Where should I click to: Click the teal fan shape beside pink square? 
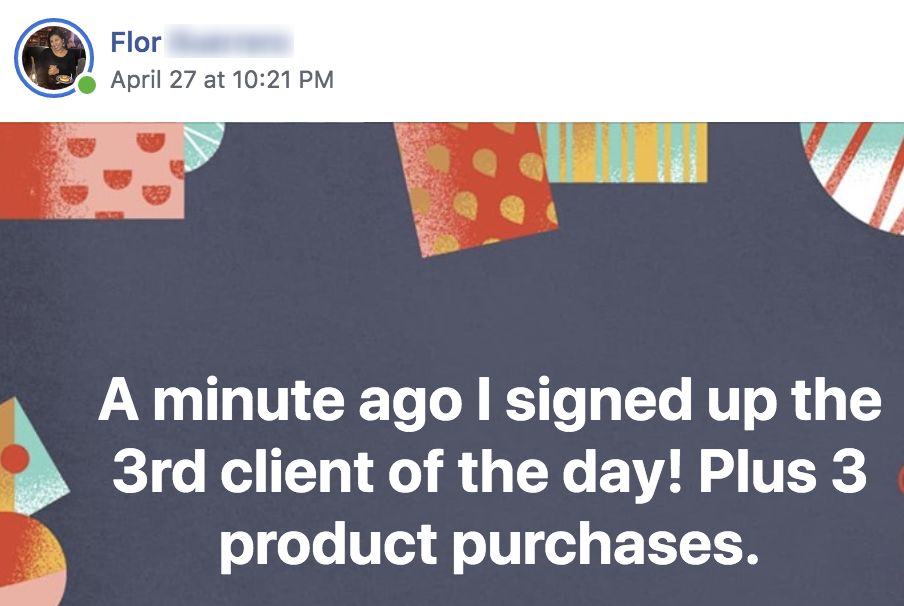click(202, 144)
